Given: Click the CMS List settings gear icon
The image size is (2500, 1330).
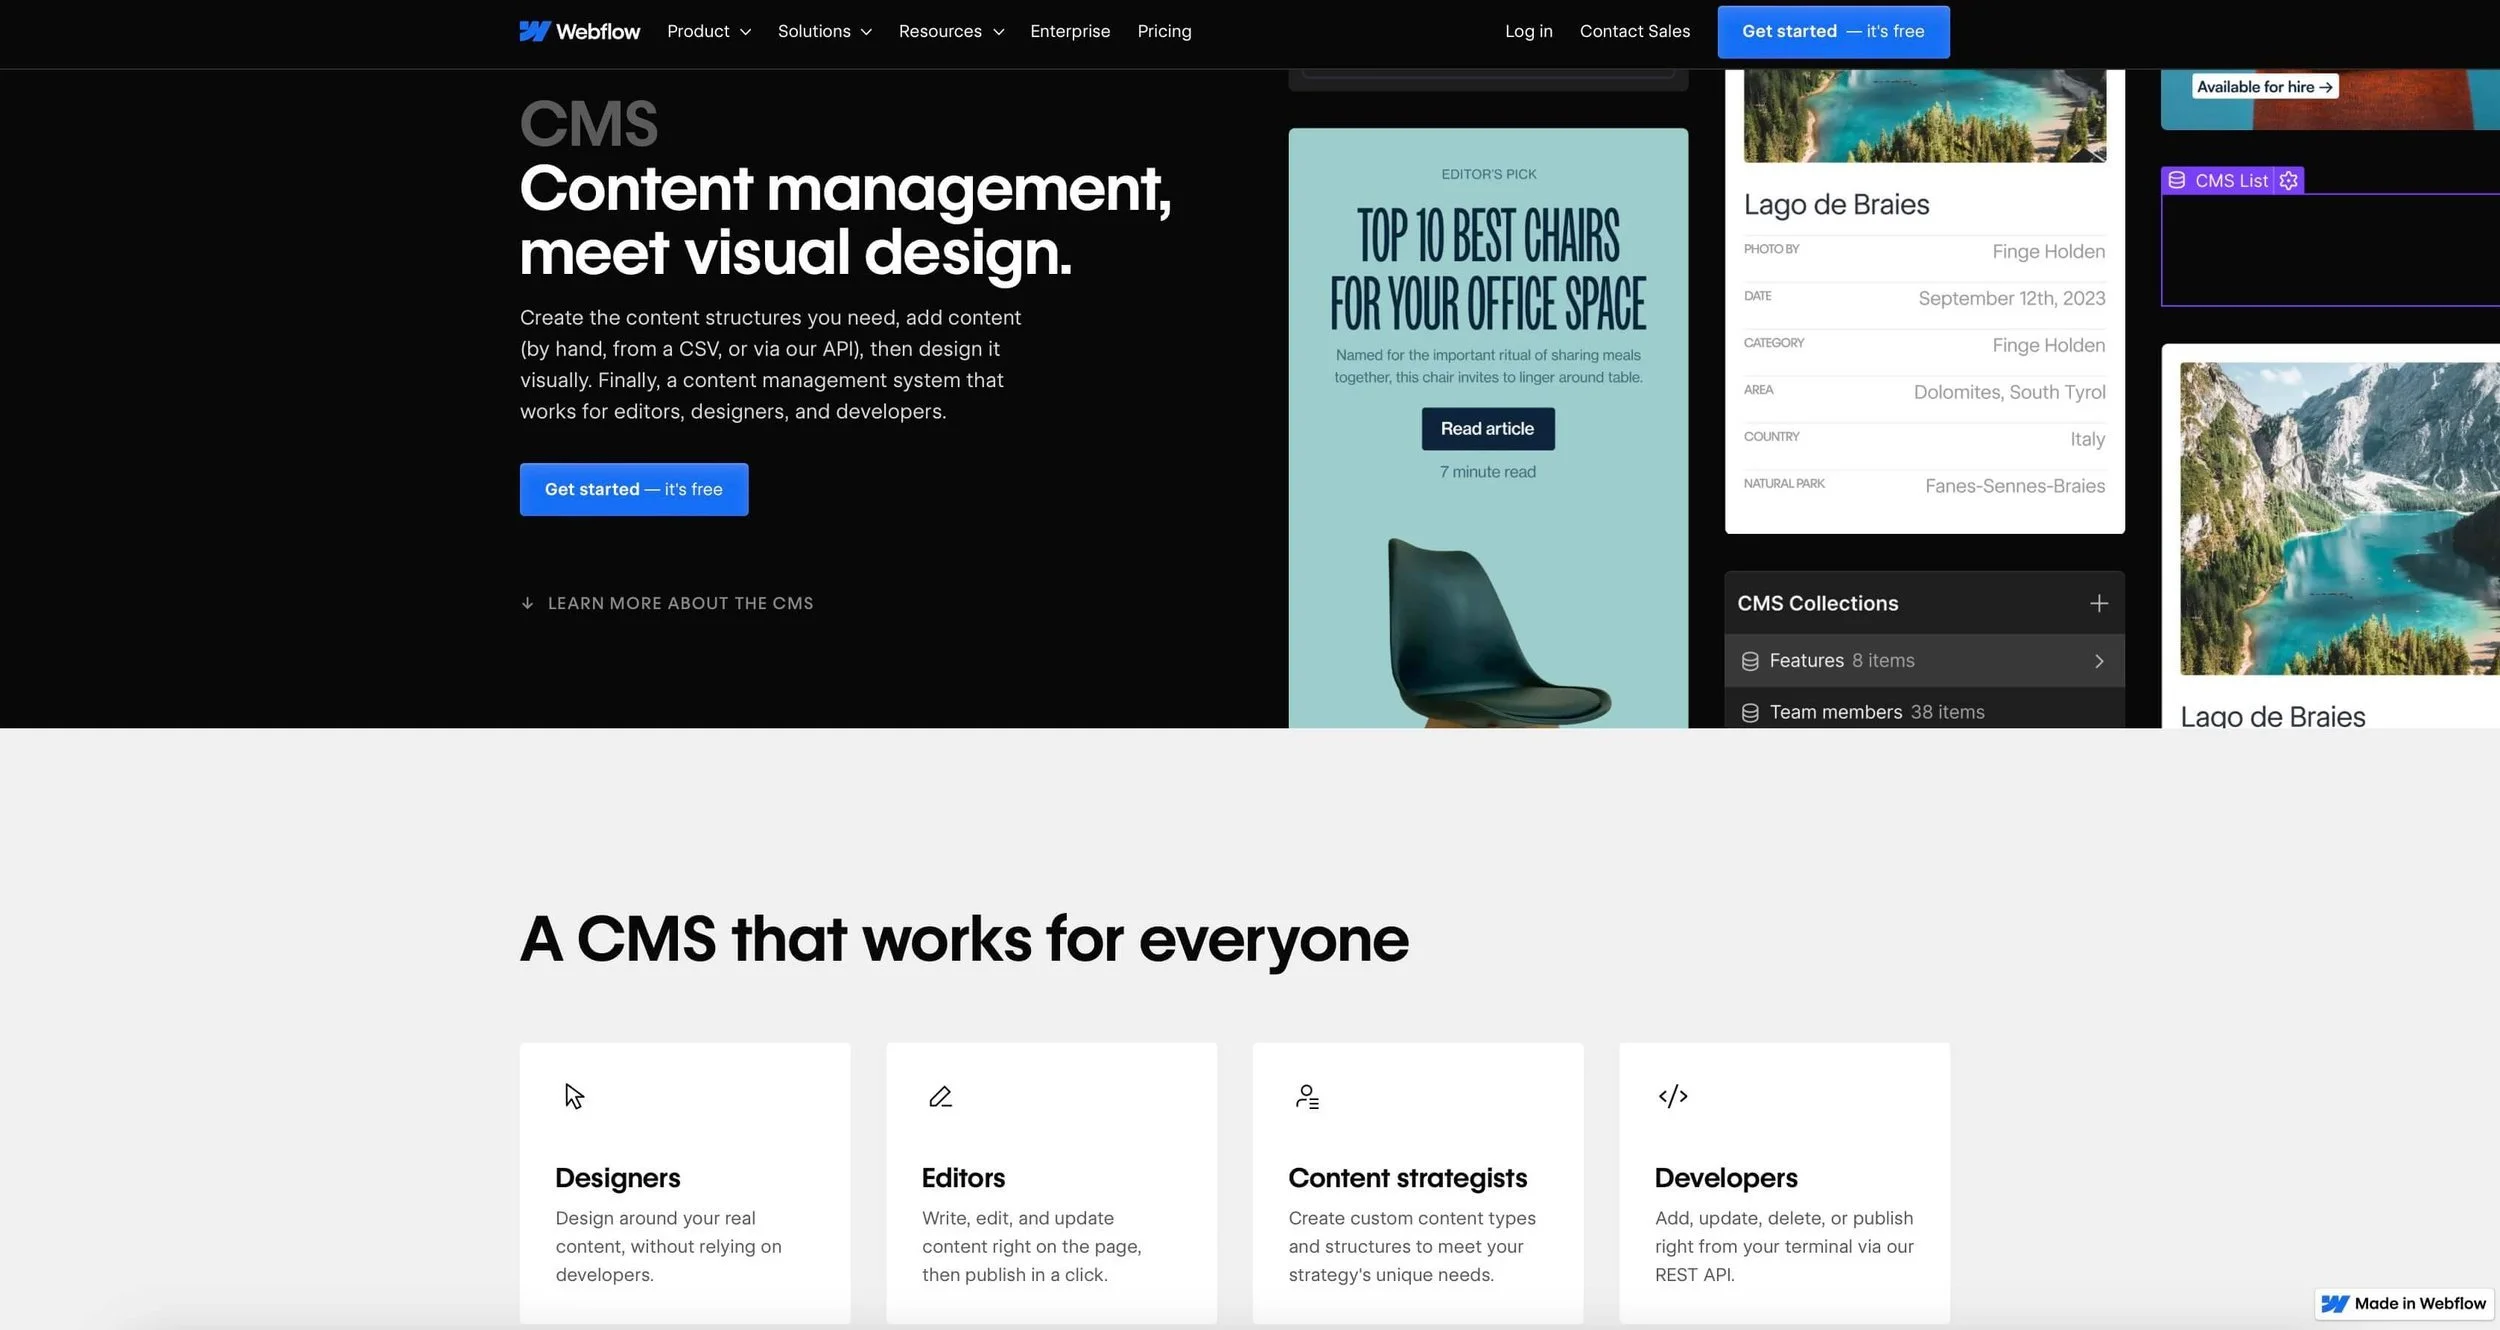Looking at the screenshot, I should point(2288,181).
